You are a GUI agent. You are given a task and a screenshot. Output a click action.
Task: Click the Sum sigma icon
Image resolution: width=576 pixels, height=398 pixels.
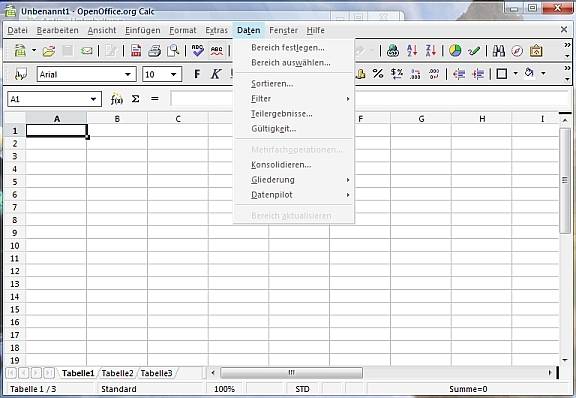(136, 99)
